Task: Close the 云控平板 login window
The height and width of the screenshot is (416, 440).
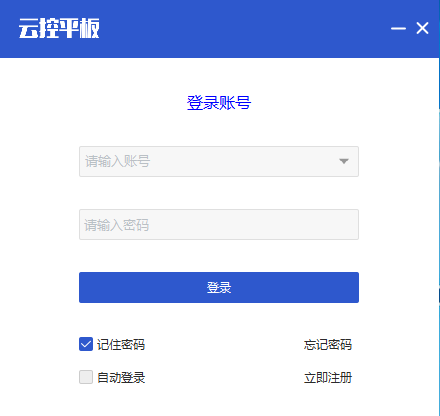Action: (x=422, y=28)
